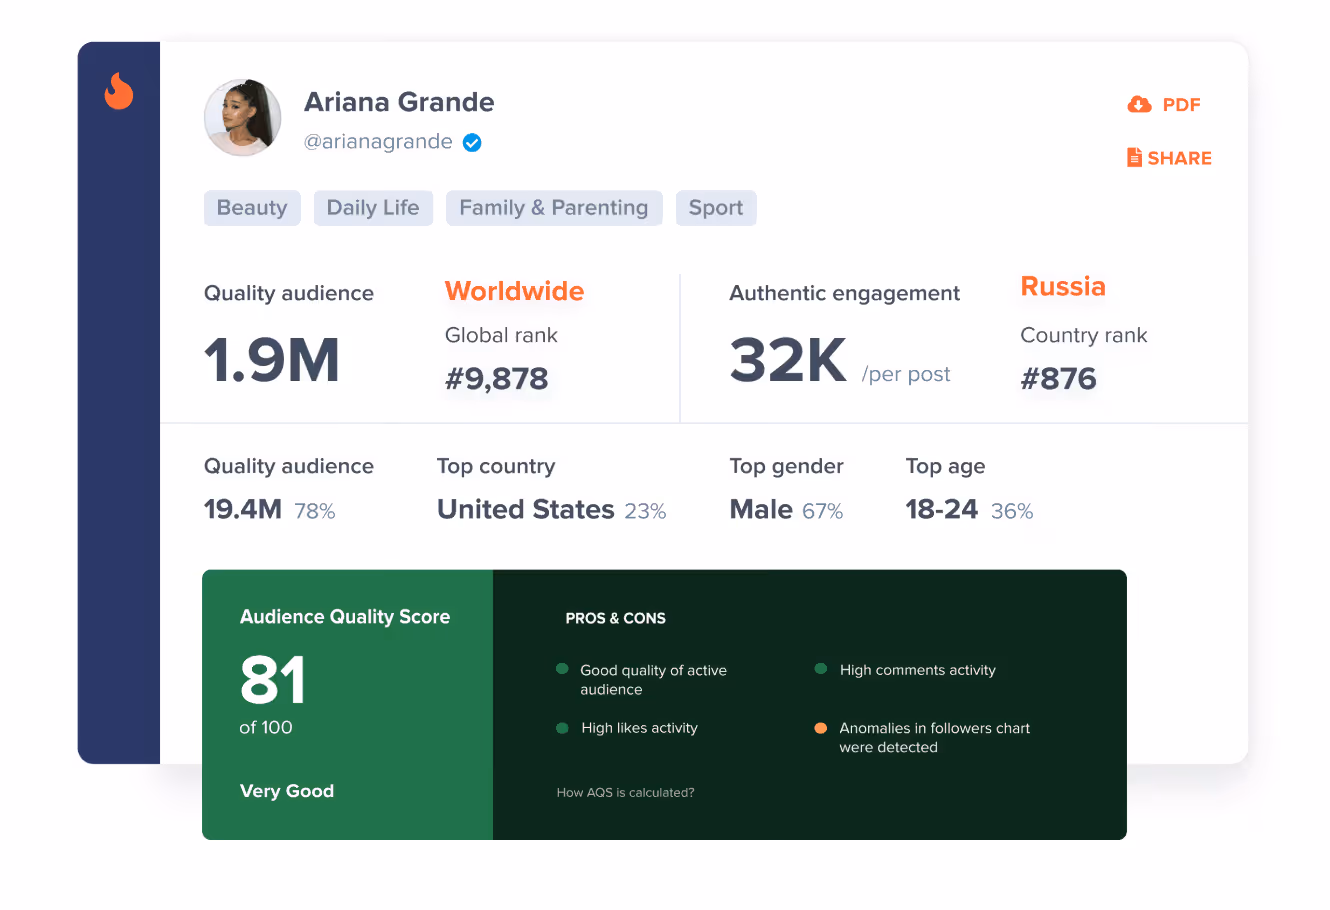Open the Worldwide rank selector

[x=514, y=291]
